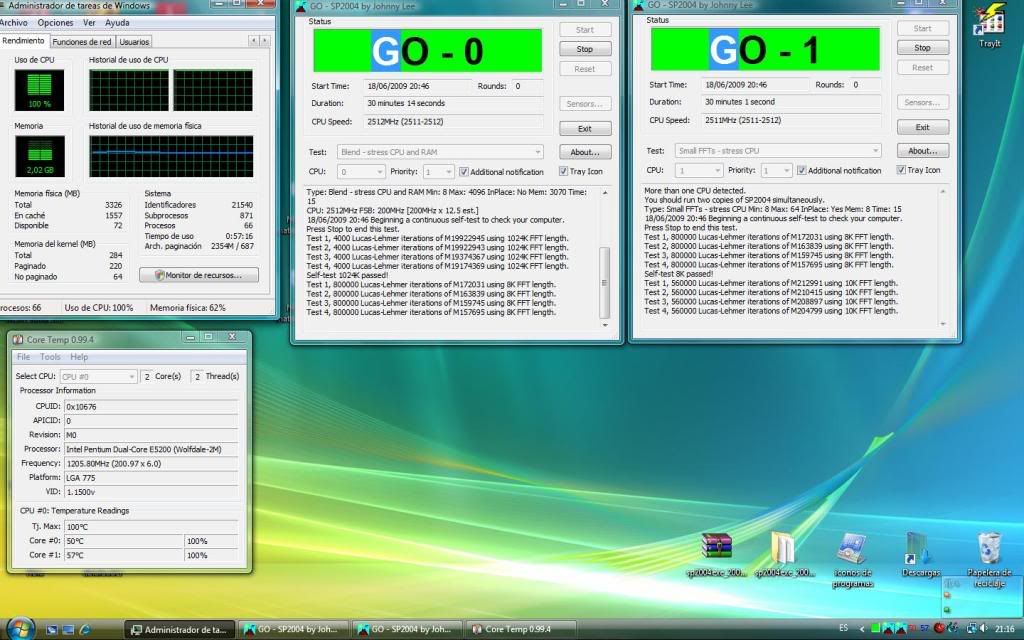
Task: Click the ES language indicator in taskbar
Action: [x=843, y=629]
